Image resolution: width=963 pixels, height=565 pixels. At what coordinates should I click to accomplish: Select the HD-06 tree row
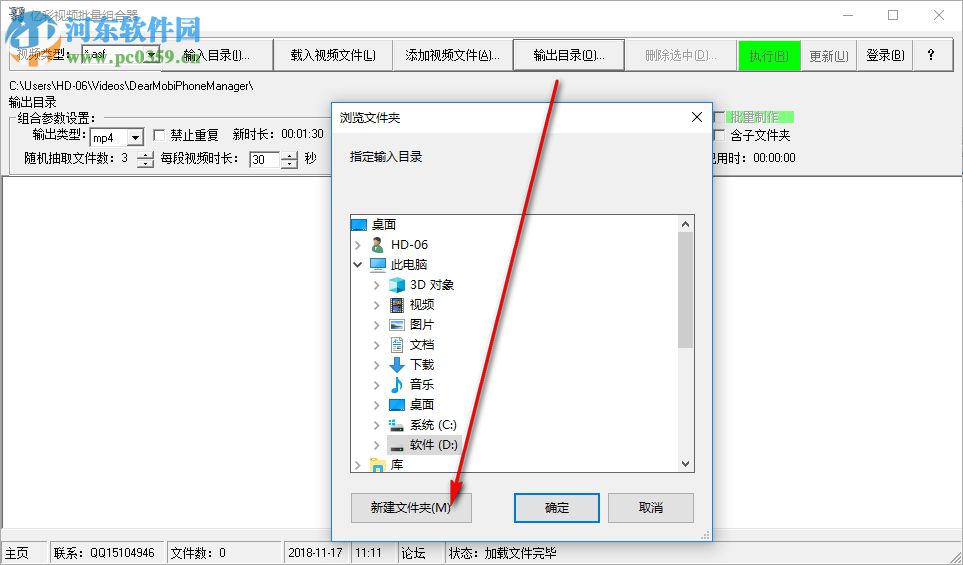click(409, 244)
